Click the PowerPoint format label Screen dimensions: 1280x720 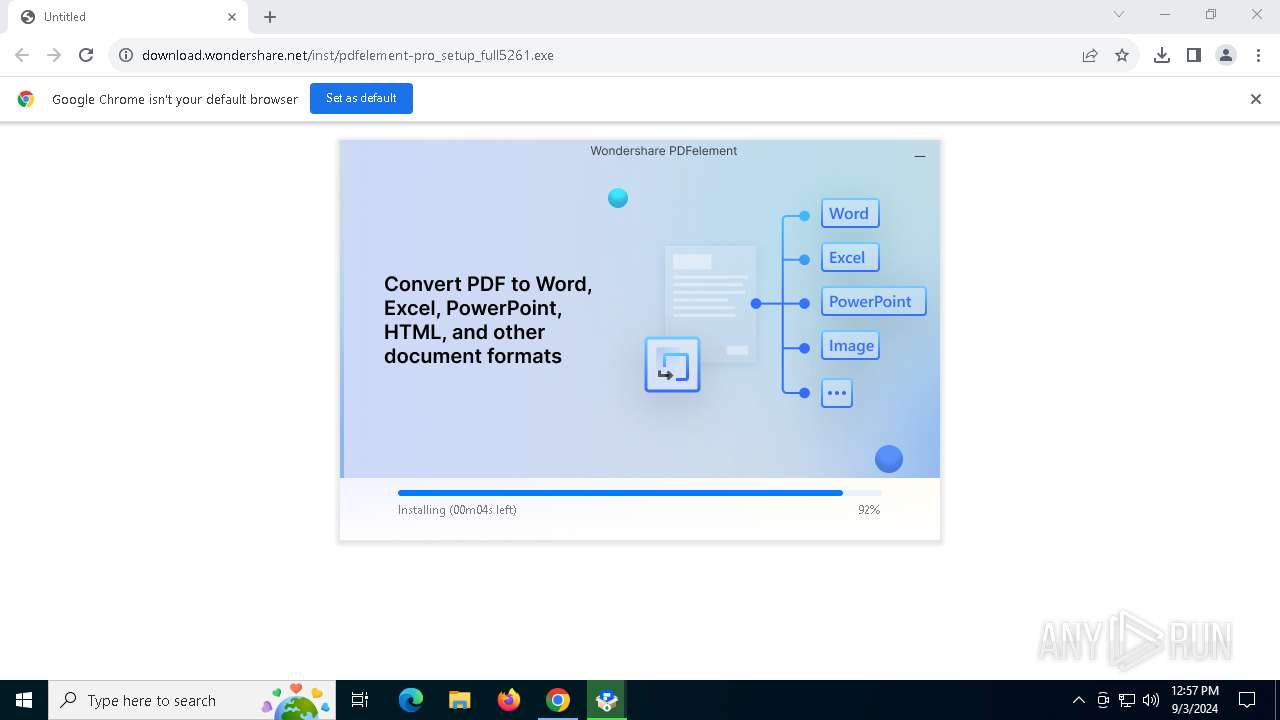point(873,301)
